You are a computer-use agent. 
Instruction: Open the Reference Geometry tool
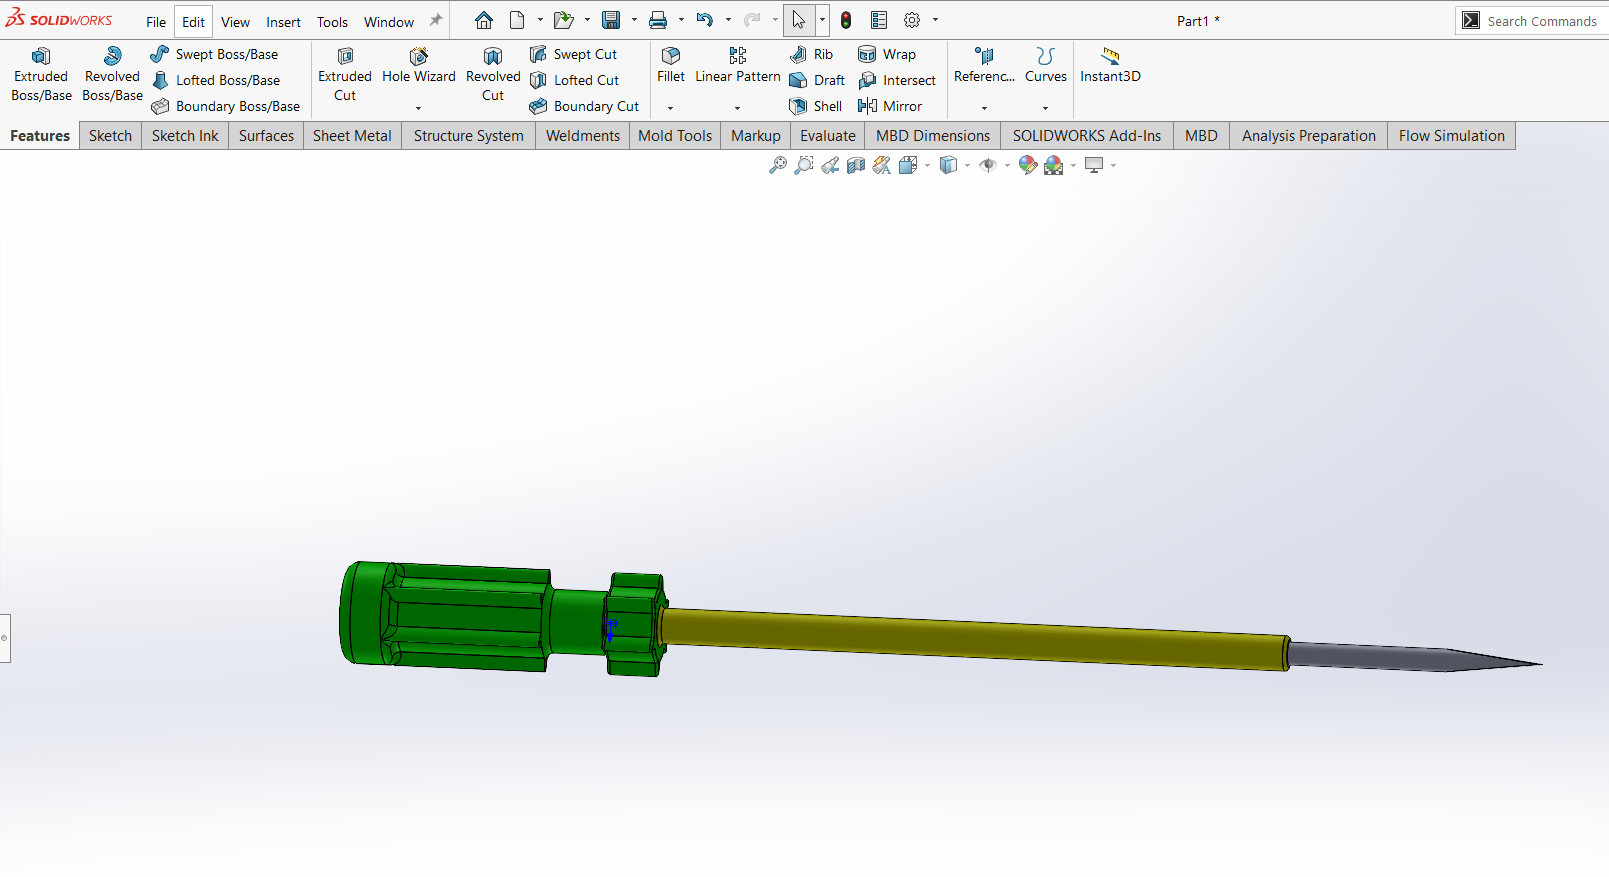(x=984, y=67)
